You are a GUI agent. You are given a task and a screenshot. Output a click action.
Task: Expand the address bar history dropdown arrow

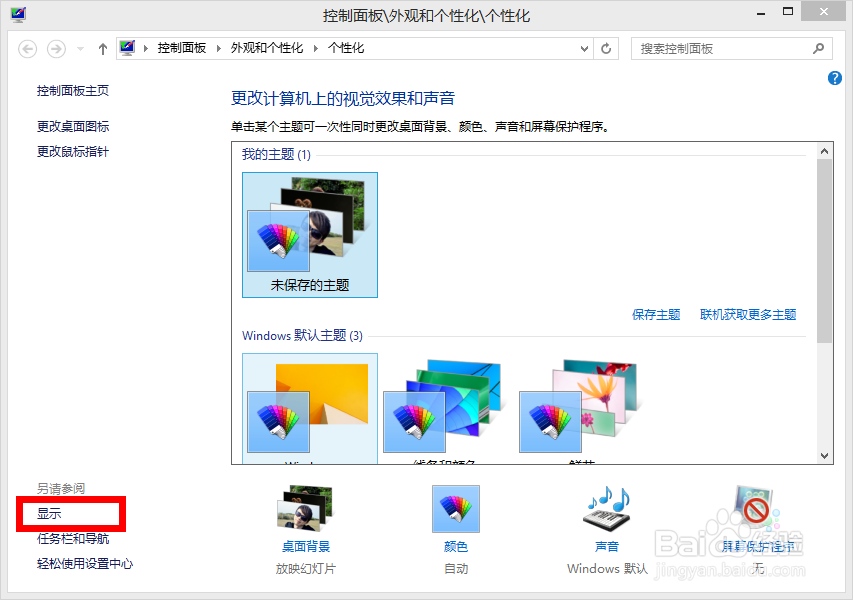(583, 48)
